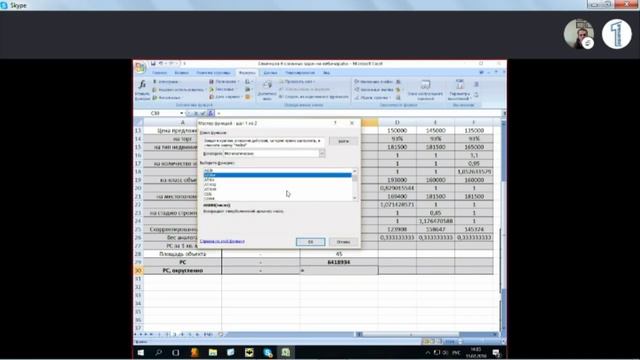The image size is (640, 360).
Task: Open Watch Window (Окно контрольного значения)
Action: click(425, 90)
